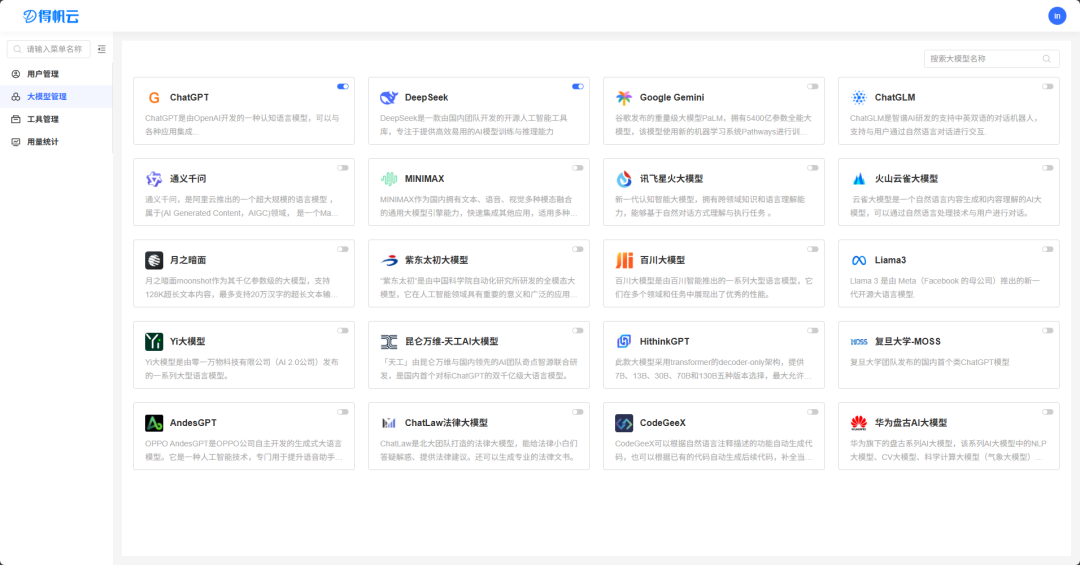
Task: Click the HithinkGPT logo icon
Action: (x=624, y=342)
